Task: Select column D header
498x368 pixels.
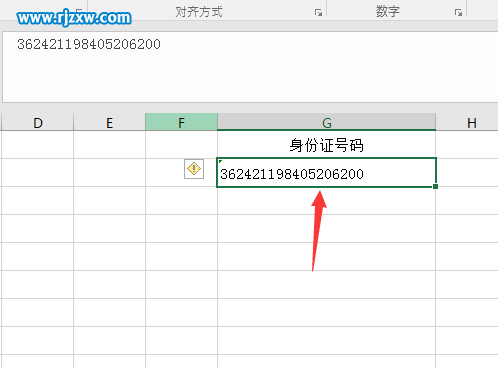Action: pos(37,123)
